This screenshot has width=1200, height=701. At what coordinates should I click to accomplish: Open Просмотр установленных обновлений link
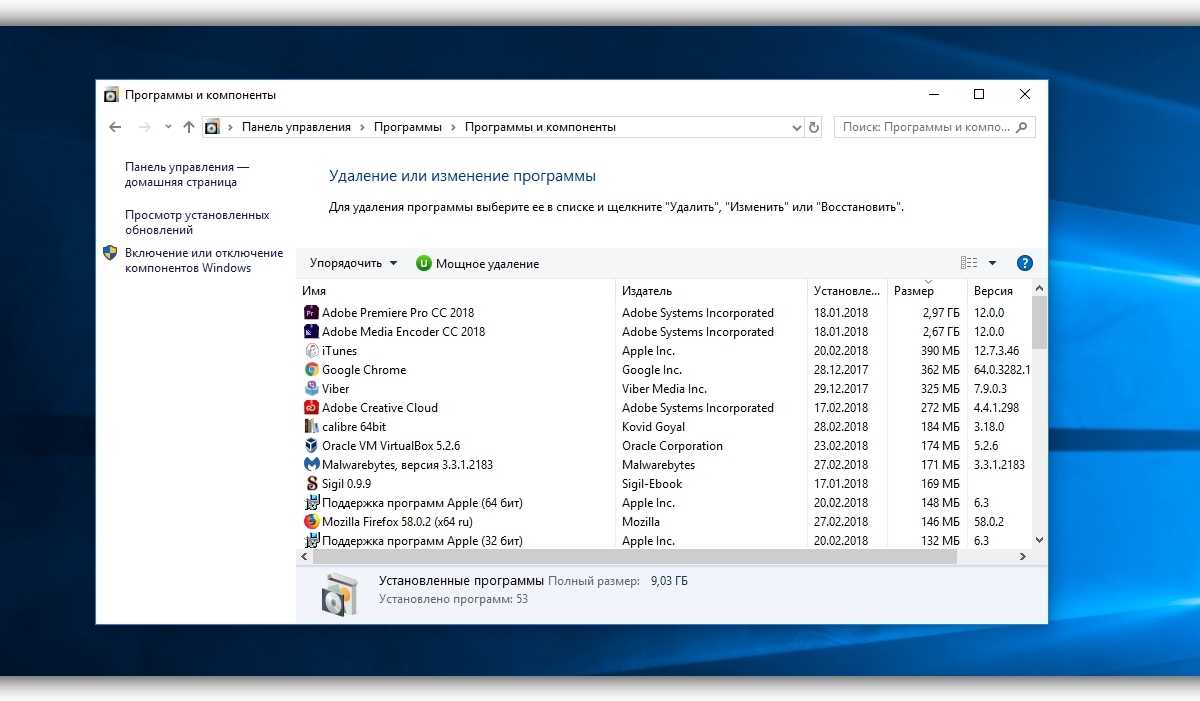(x=197, y=222)
